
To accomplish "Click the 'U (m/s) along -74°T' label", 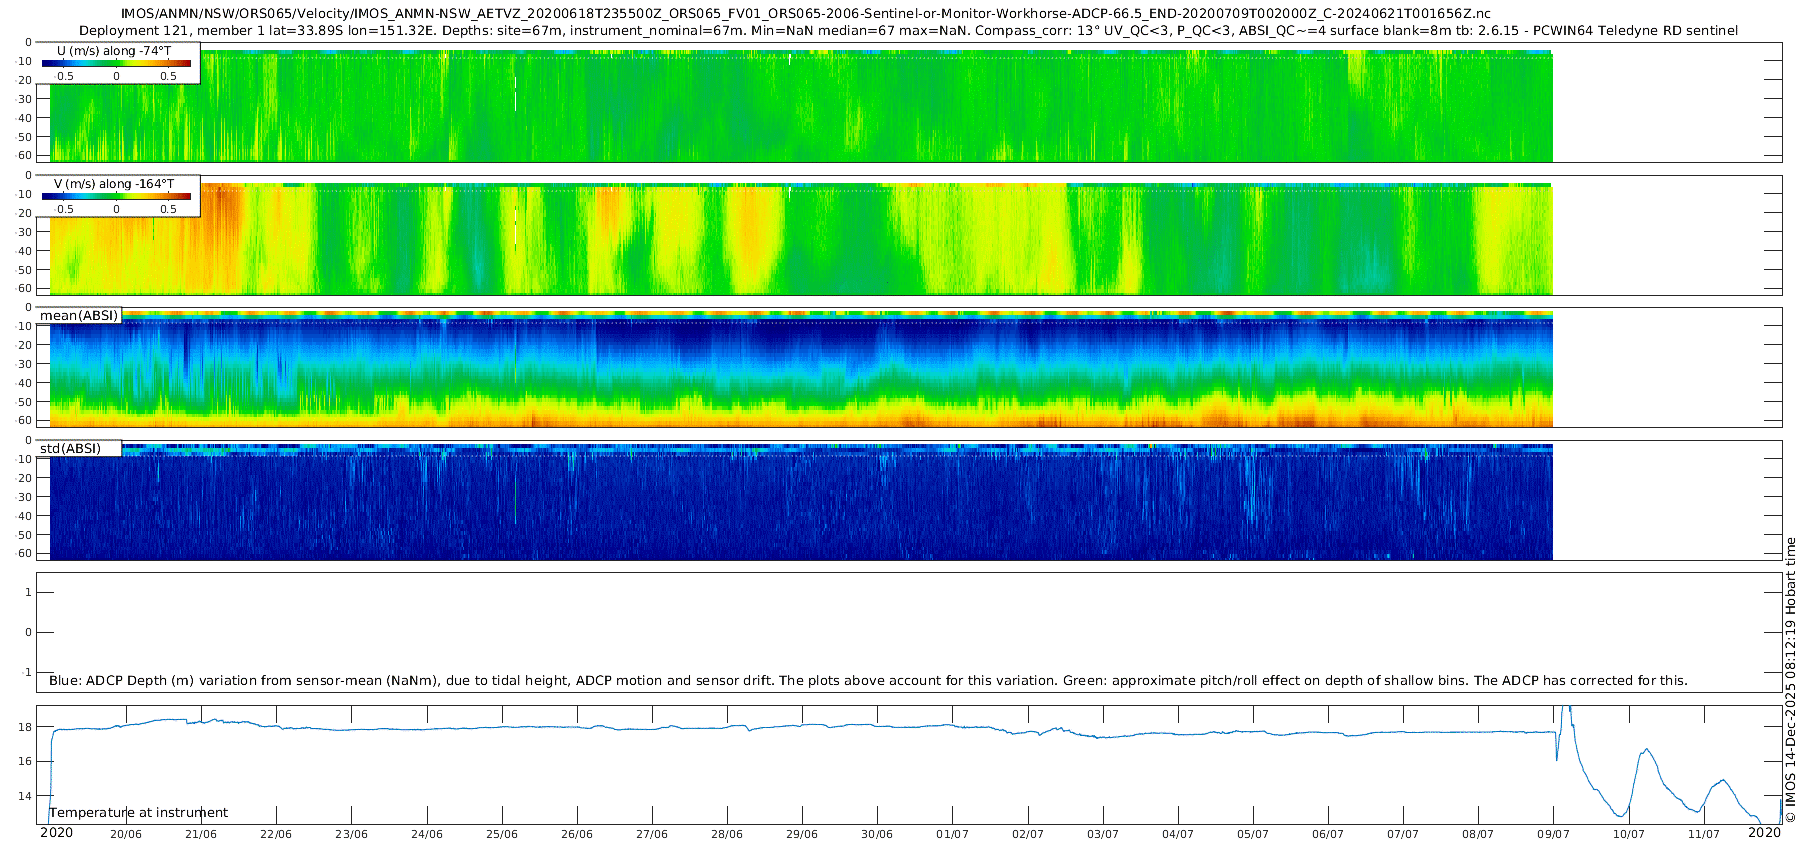I will tap(114, 50).
